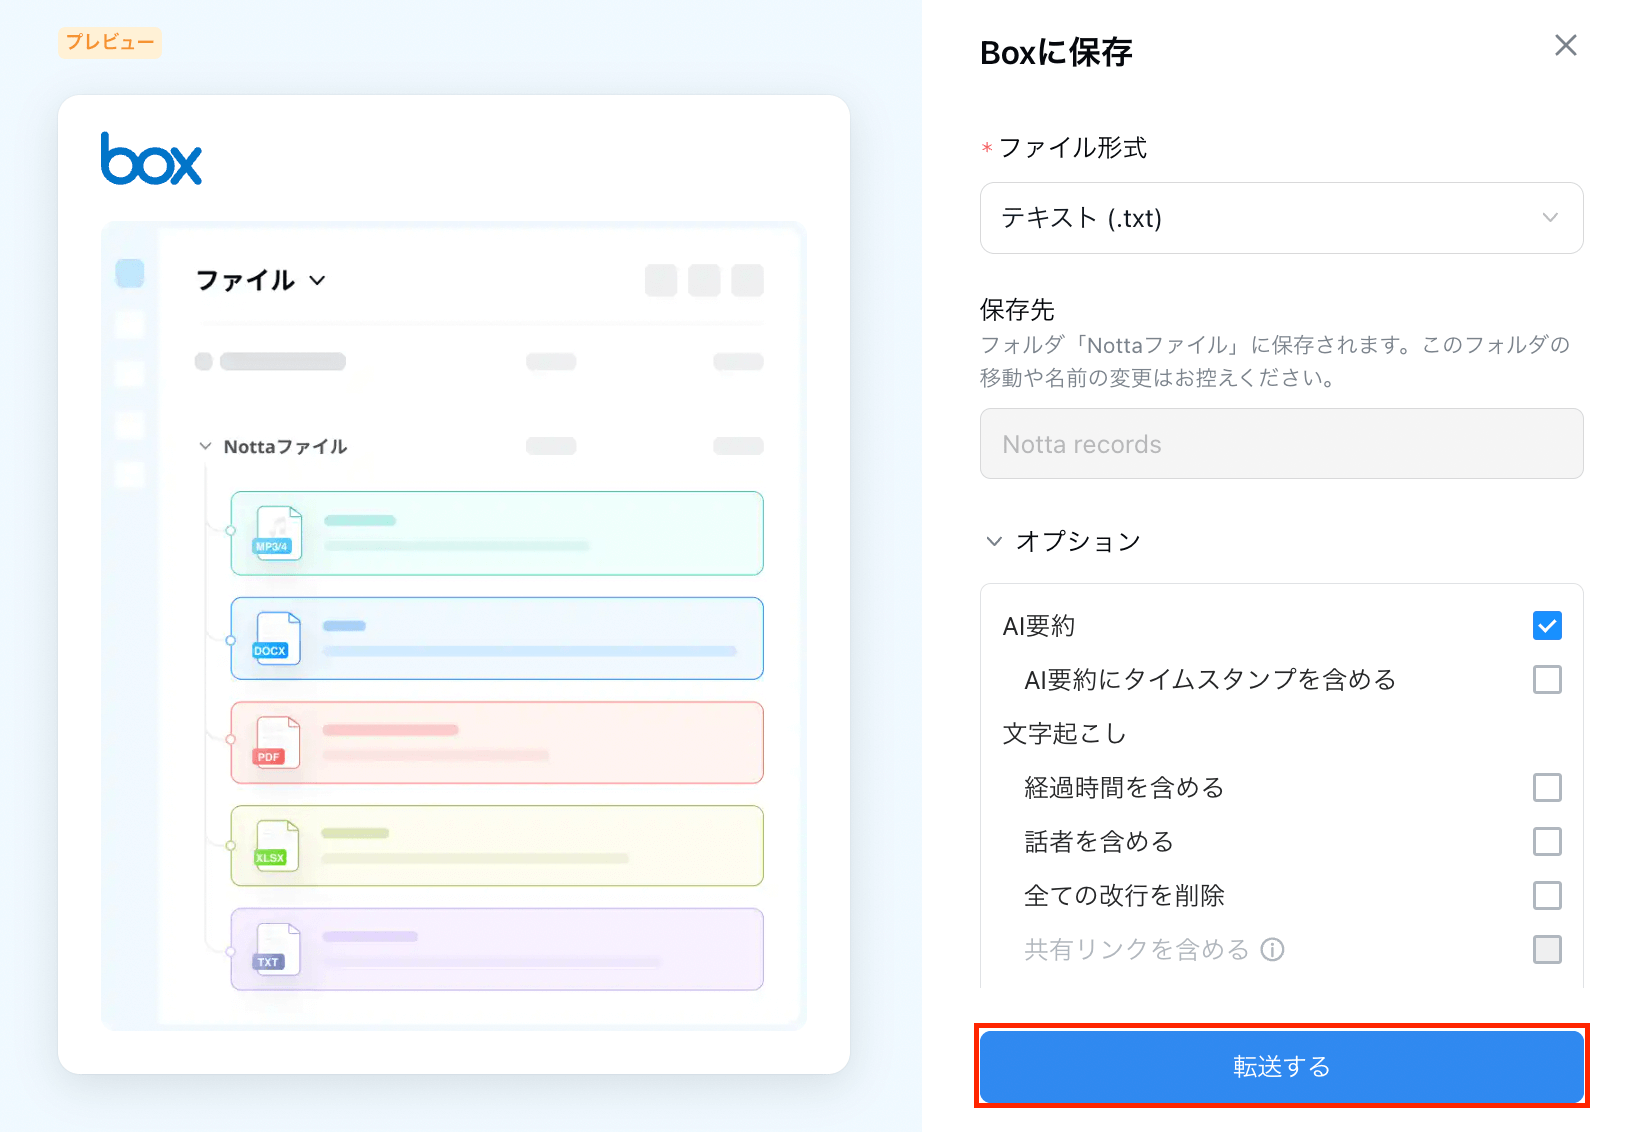Open the ファイル形式 dropdown
The width and height of the screenshot is (1628, 1132).
click(1281, 218)
